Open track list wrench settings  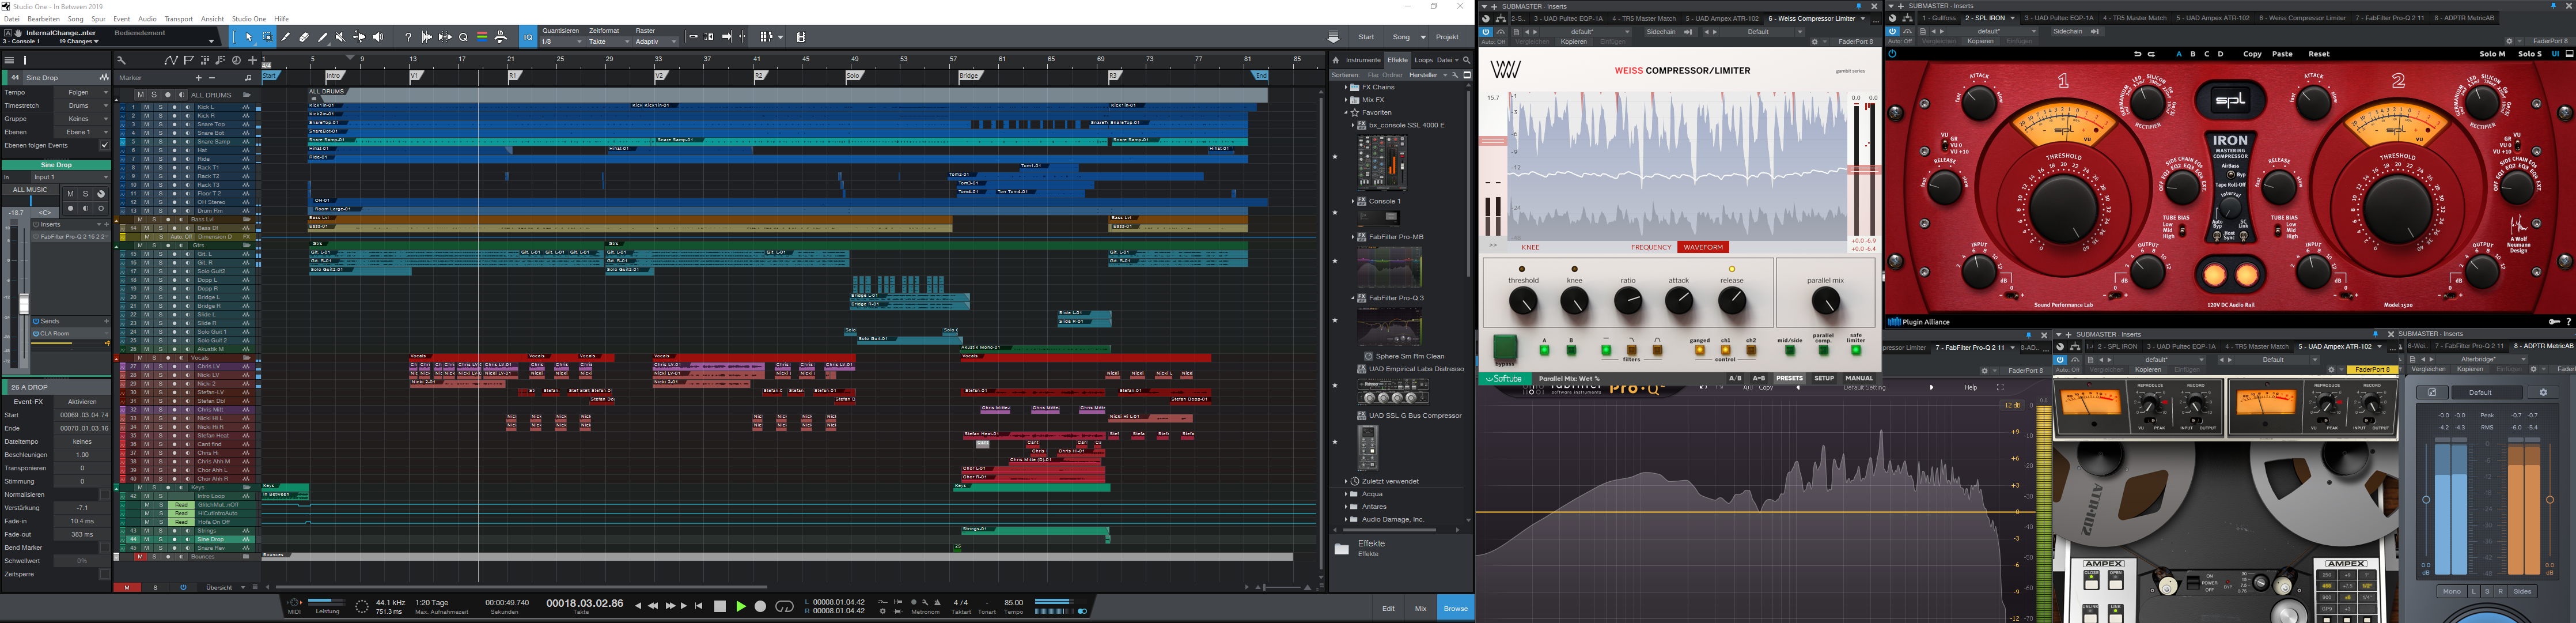coord(122,60)
